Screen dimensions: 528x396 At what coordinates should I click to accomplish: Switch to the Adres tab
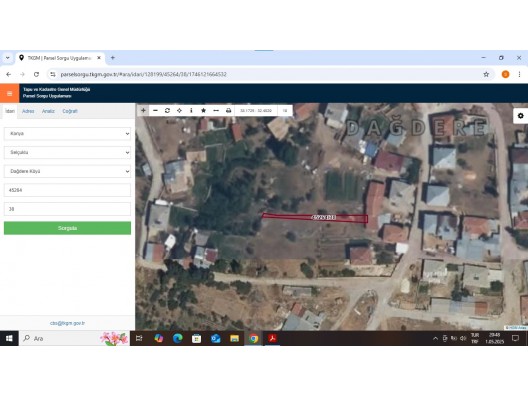(28, 111)
